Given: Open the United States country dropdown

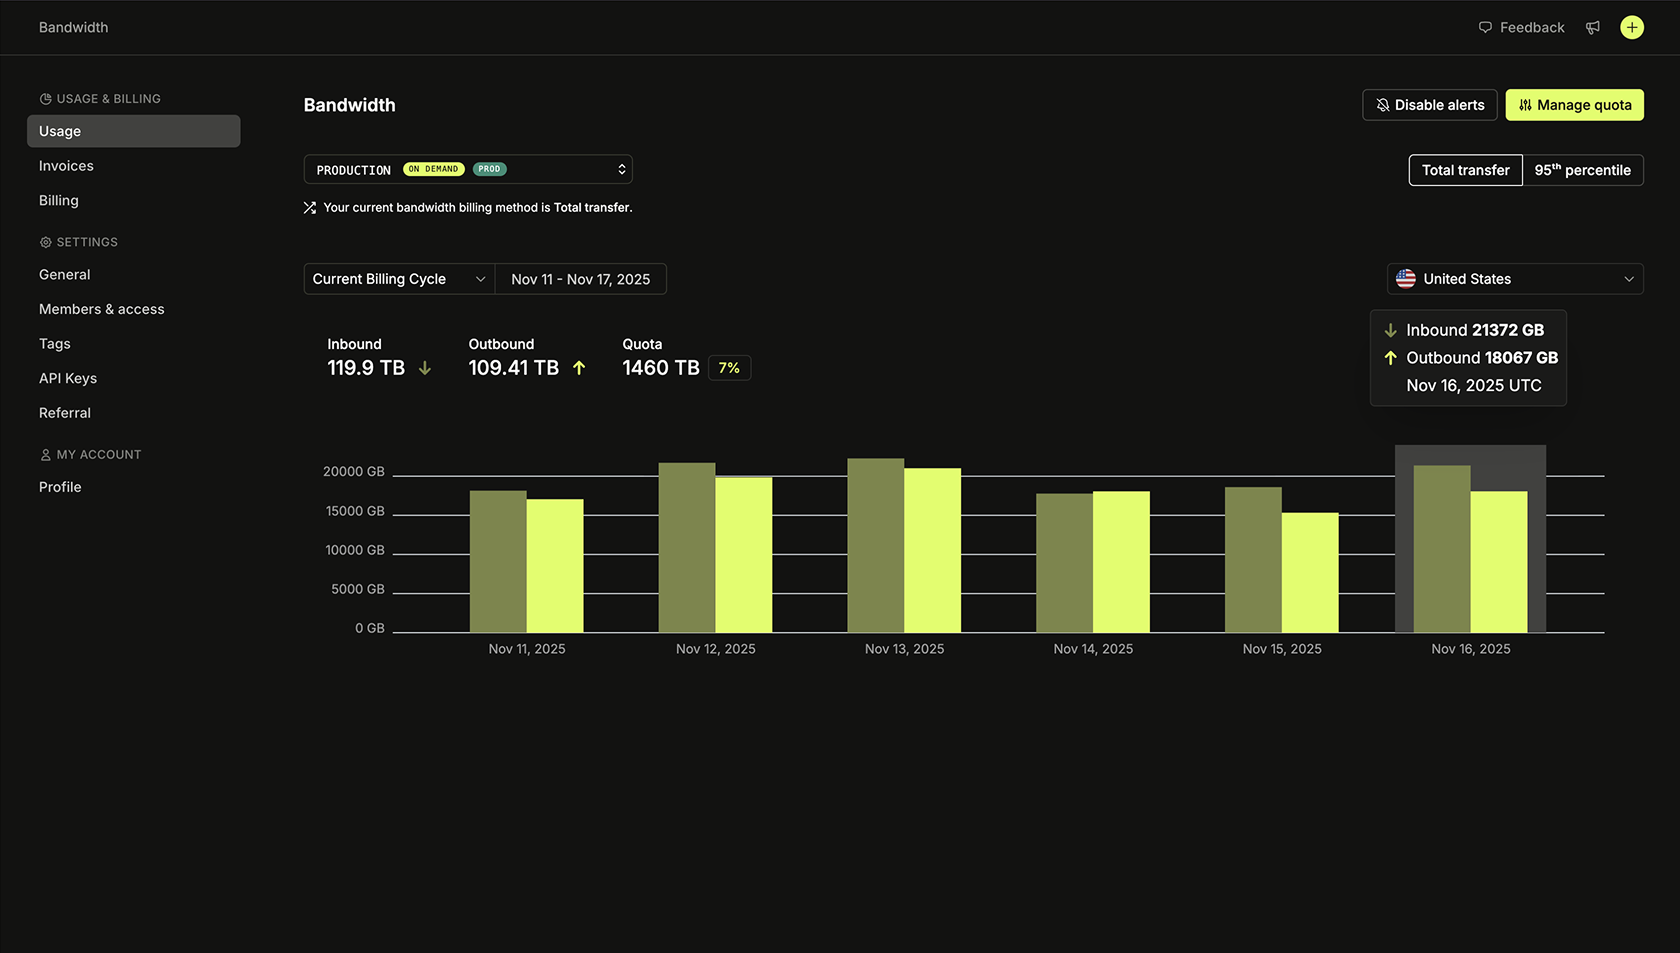Looking at the screenshot, I should click(1513, 279).
